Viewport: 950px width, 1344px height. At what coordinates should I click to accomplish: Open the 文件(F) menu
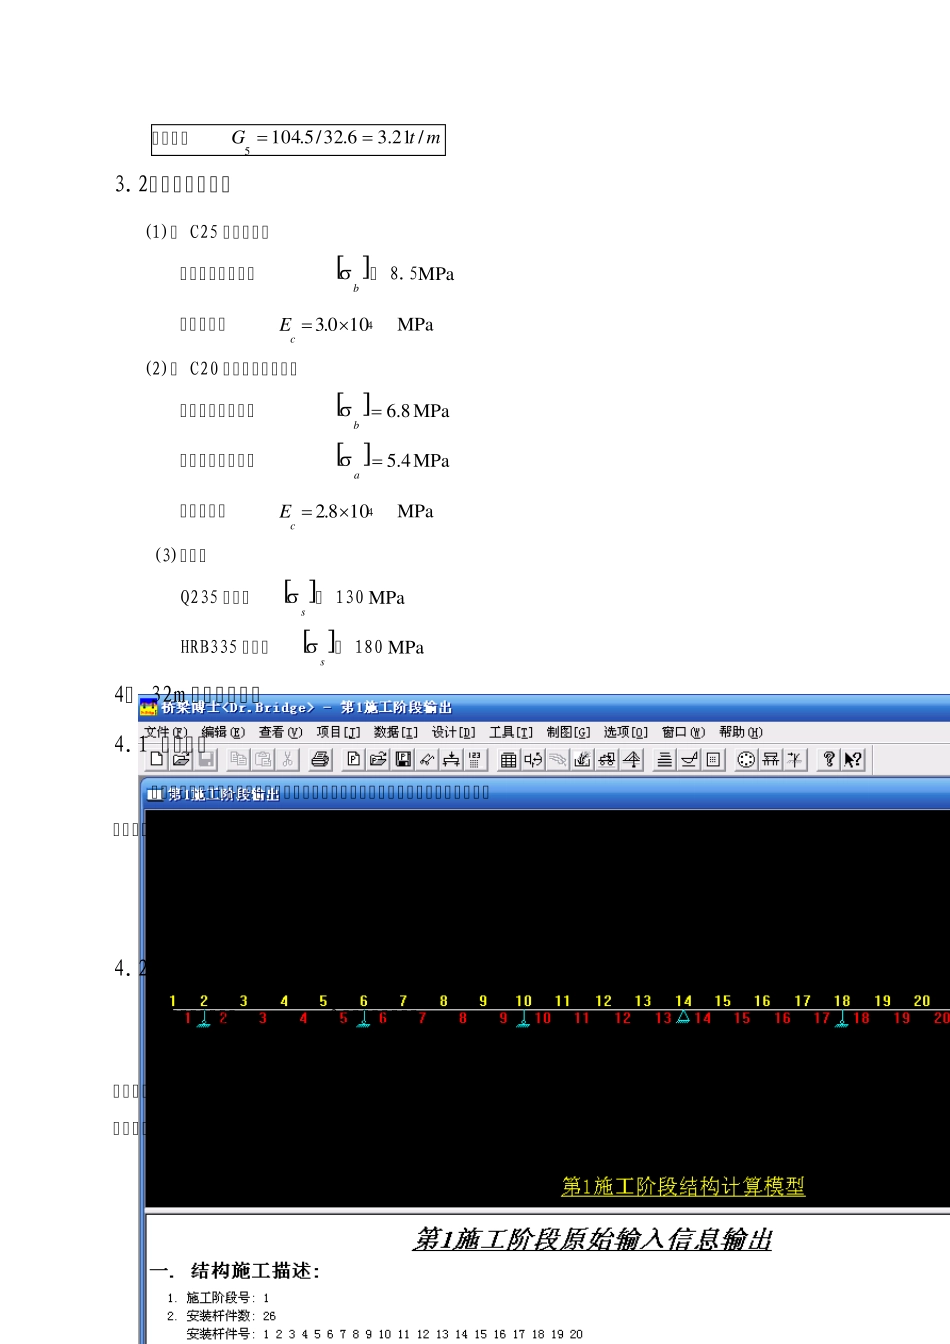166,733
